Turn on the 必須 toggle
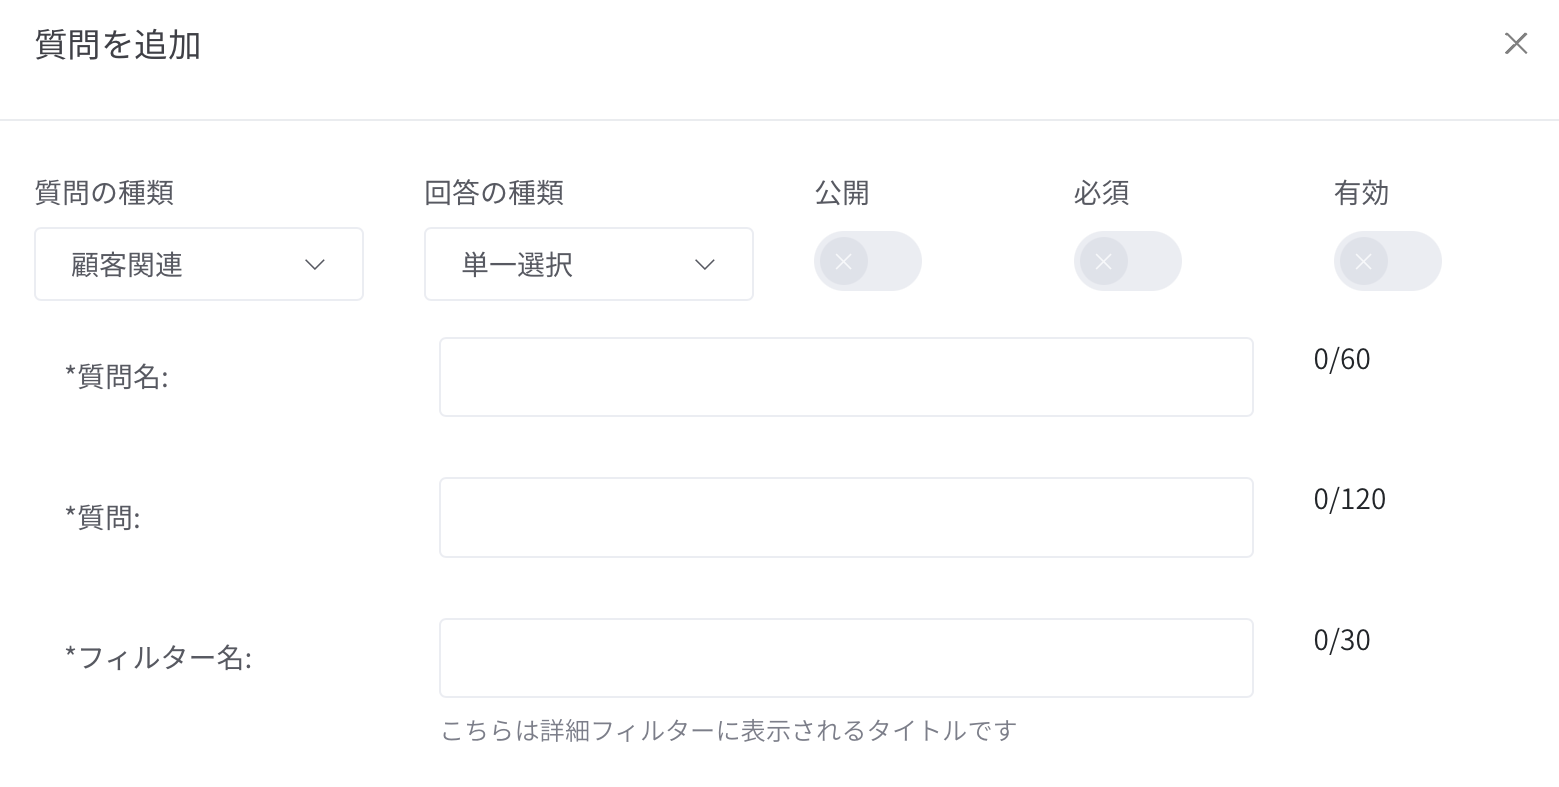The image size is (1559, 787). click(x=1128, y=261)
